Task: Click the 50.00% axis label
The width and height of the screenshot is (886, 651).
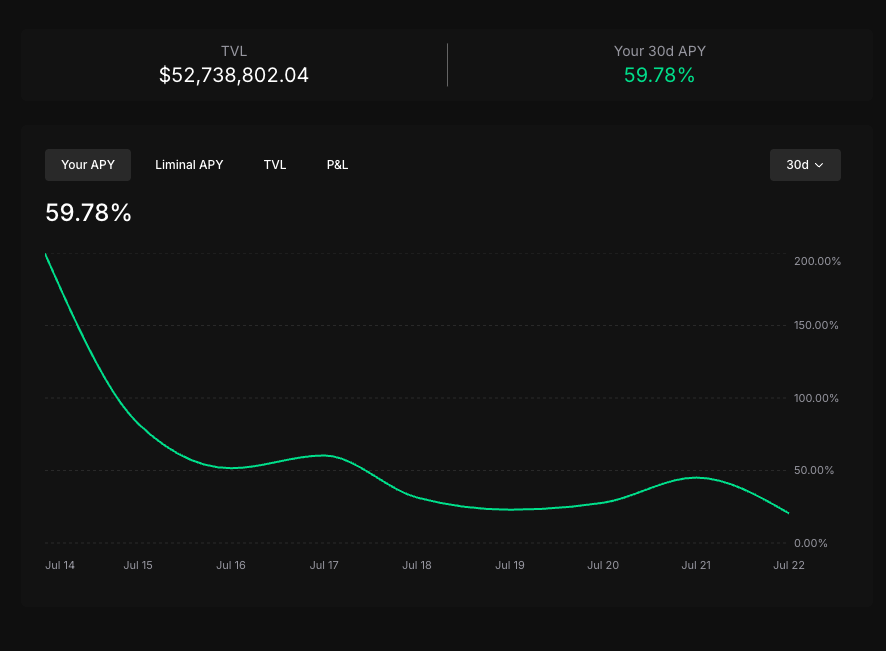Action: [x=814, y=470]
